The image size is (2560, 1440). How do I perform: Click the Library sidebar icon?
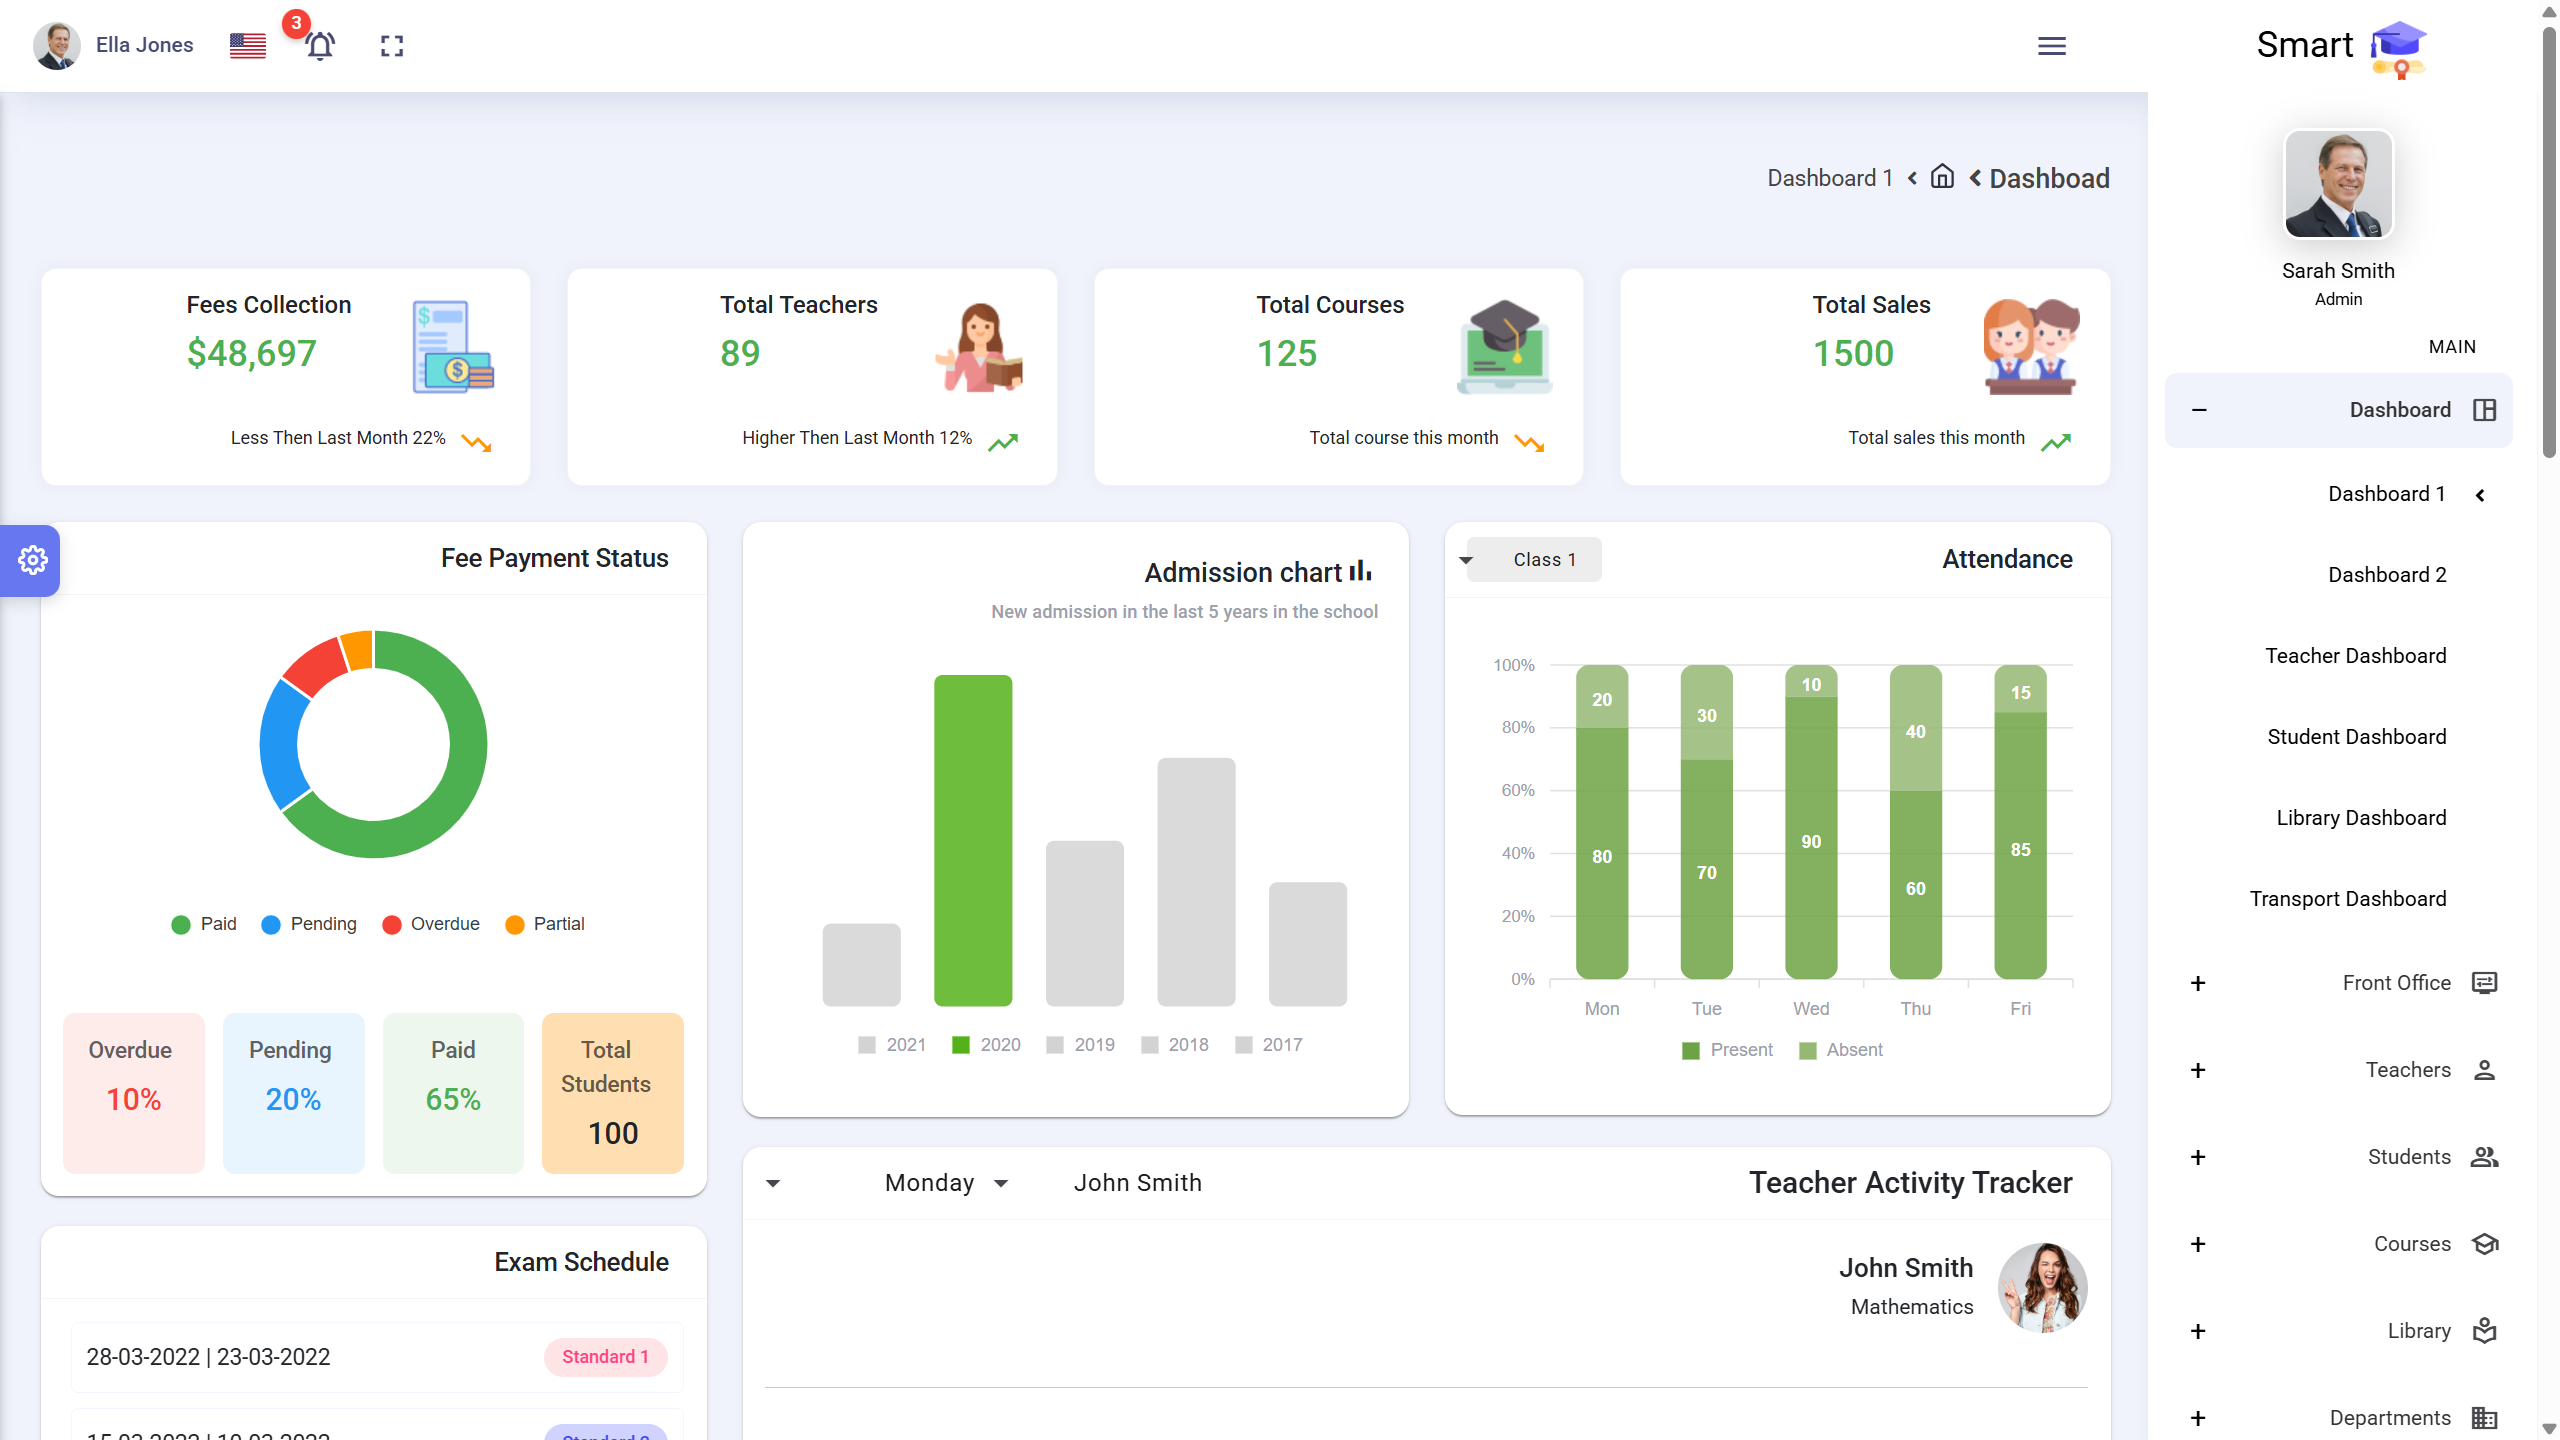[x=2484, y=1331]
